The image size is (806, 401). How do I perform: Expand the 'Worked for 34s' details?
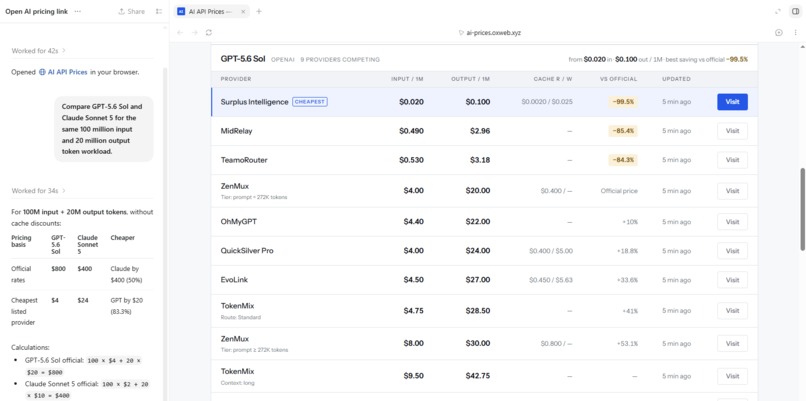point(39,191)
